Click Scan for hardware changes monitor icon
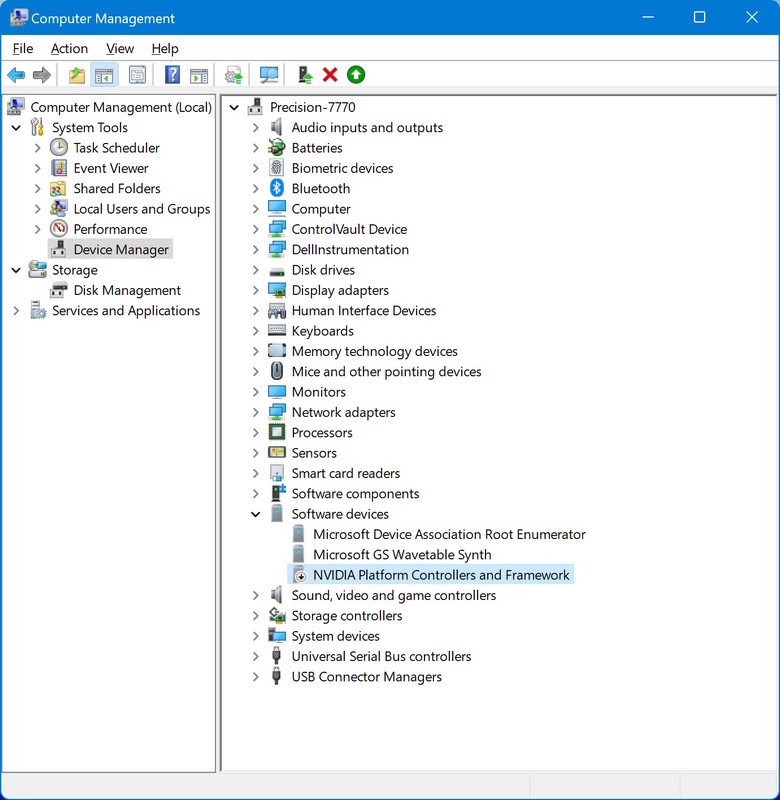This screenshot has width=780, height=800. [269, 75]
